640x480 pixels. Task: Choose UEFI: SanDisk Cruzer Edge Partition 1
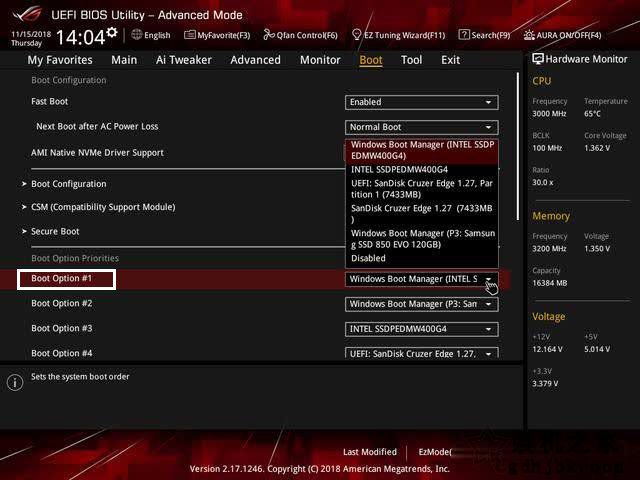[x=422, y=189]
